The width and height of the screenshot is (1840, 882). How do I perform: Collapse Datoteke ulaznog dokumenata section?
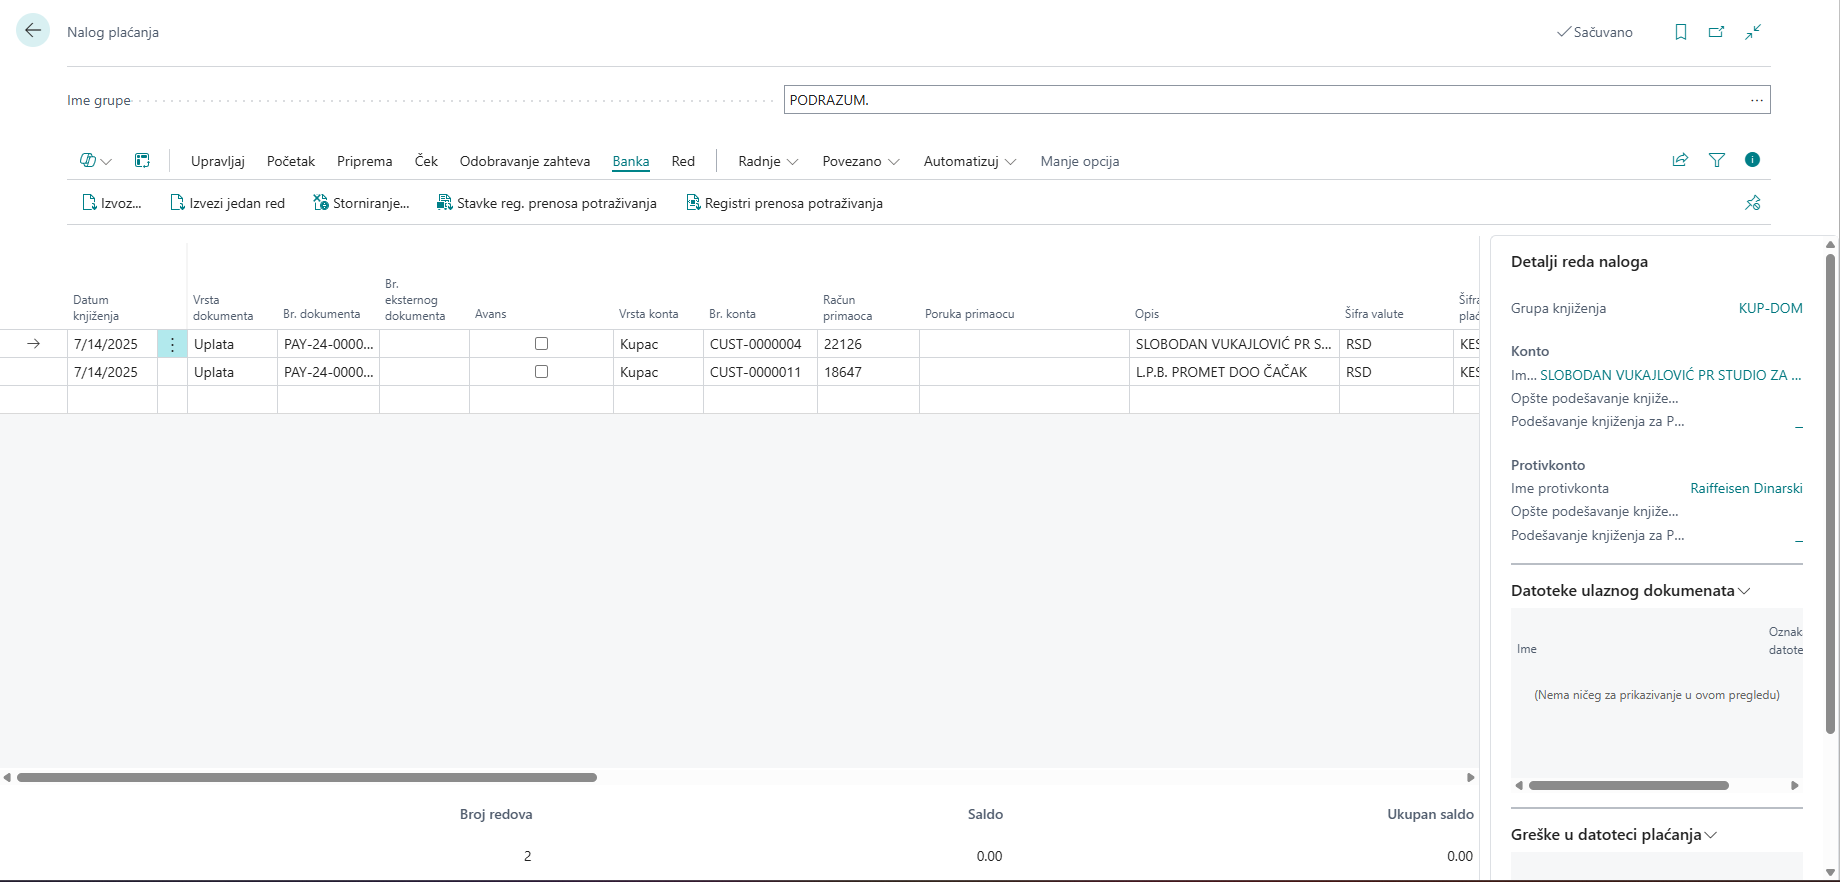click(1630, 591)
